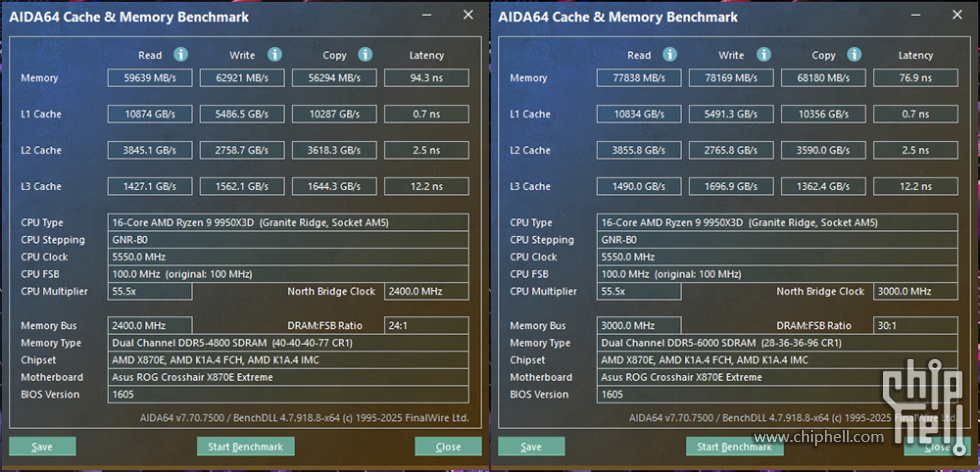Select the 76.9 ns memory latency field
980x472 pixels.
coord(915,78)
